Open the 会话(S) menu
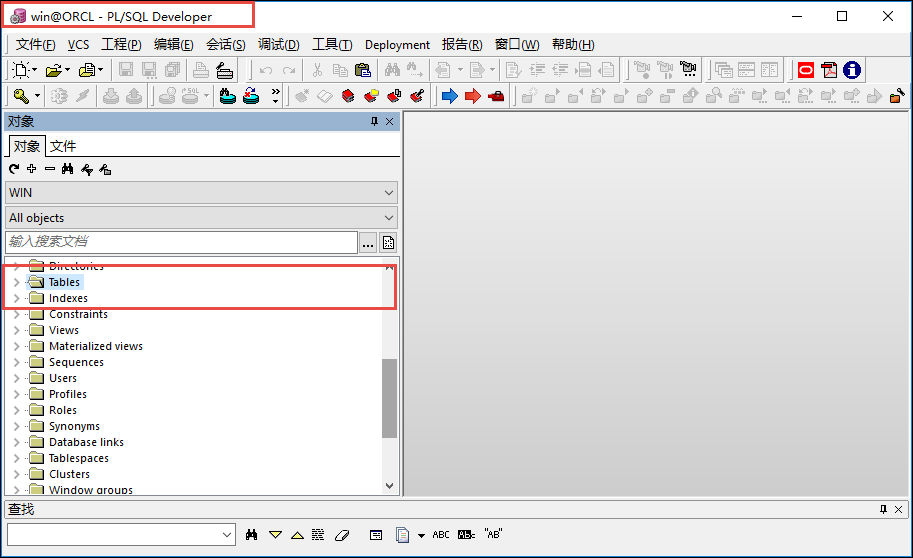Screen dimensions: 913x558 [226, 45]
